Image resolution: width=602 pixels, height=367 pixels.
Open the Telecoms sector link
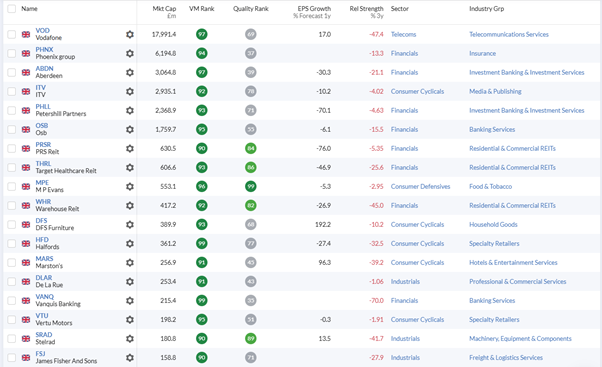(x=403, y=34)
